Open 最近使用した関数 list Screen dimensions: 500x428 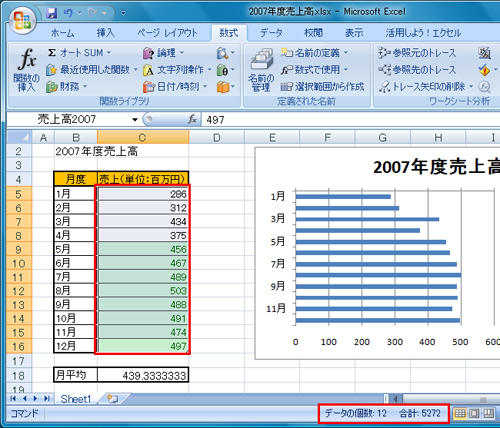pos(92,70)
